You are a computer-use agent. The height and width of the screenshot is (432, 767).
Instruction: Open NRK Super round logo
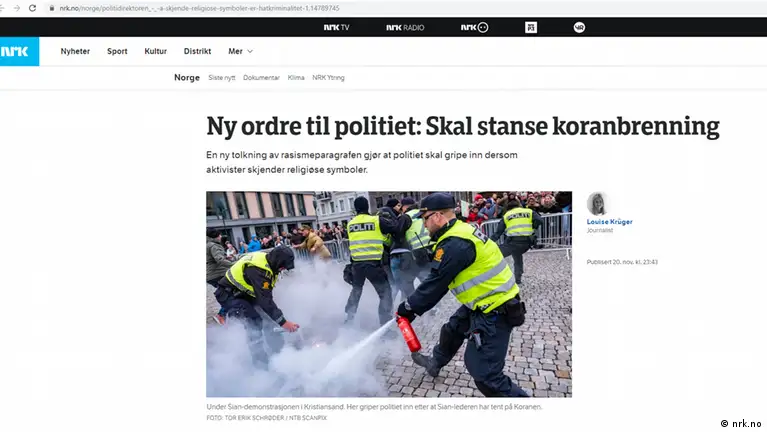474,27
